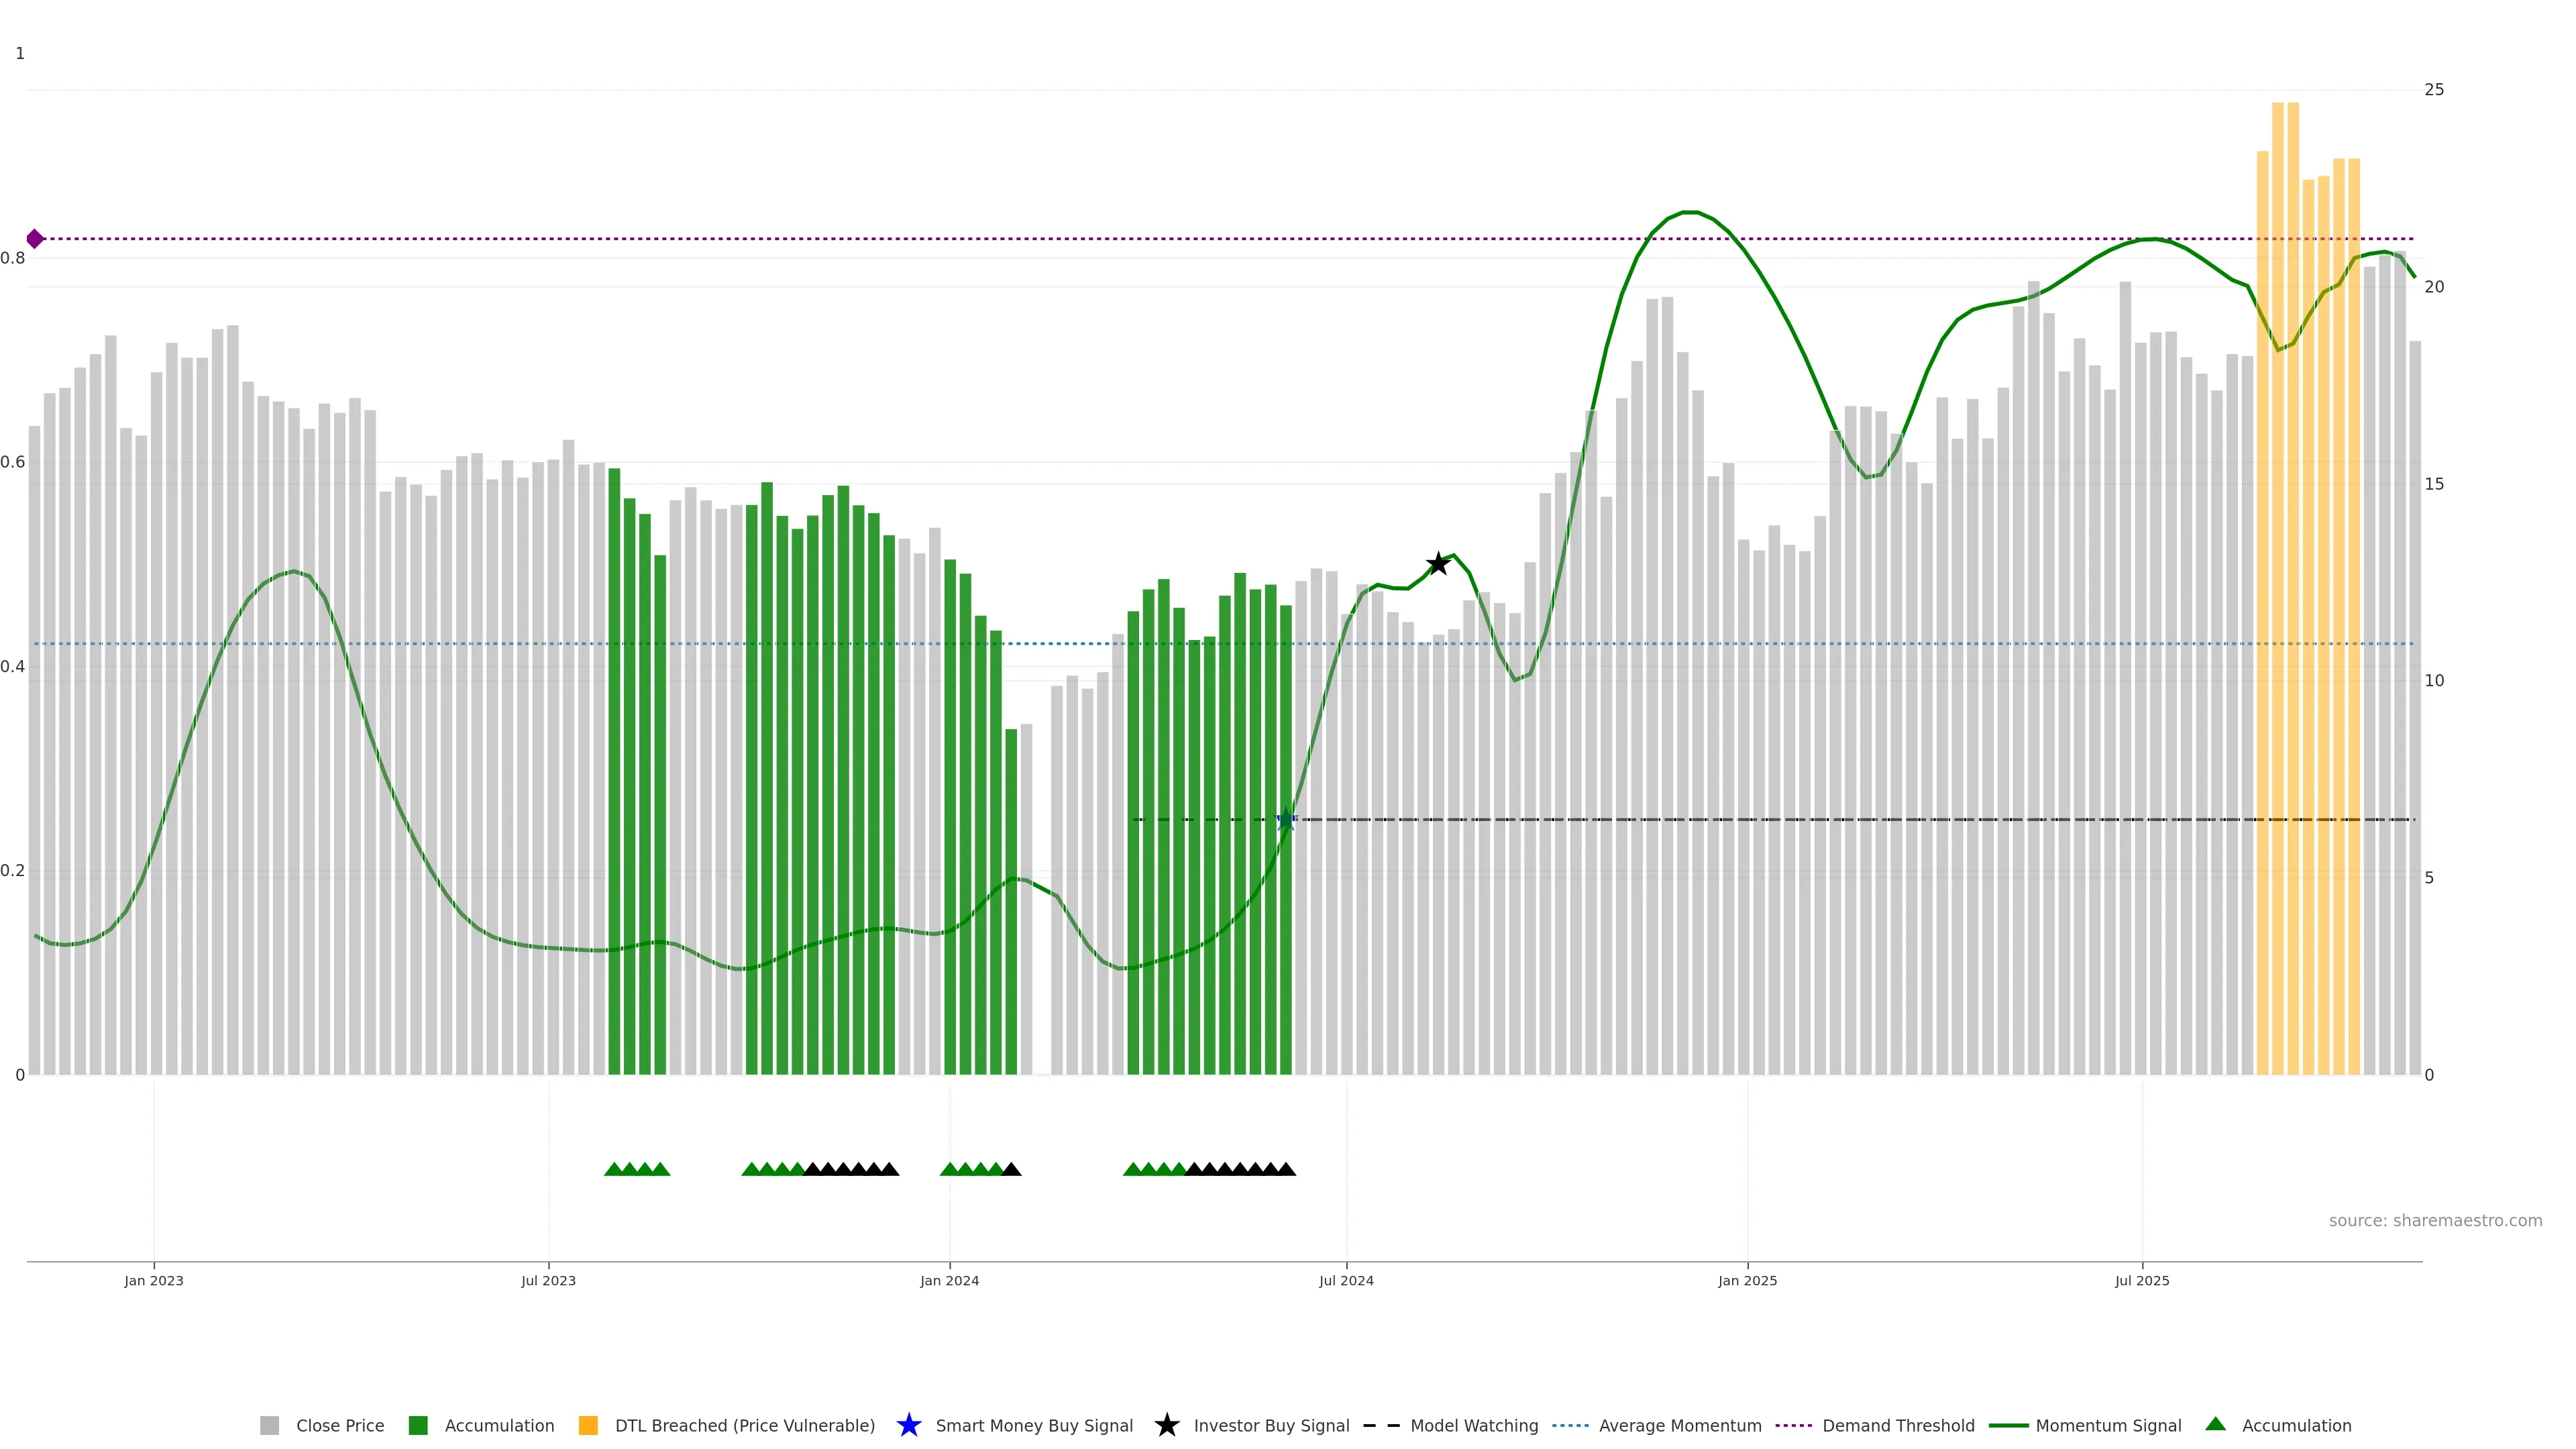Click the black star icon in the legend
2576x1449 pixels.
[x=1166, y=1426]
